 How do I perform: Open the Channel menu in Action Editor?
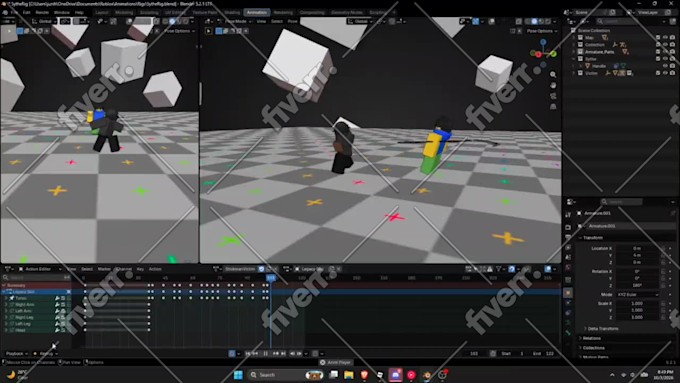point(124,269)
